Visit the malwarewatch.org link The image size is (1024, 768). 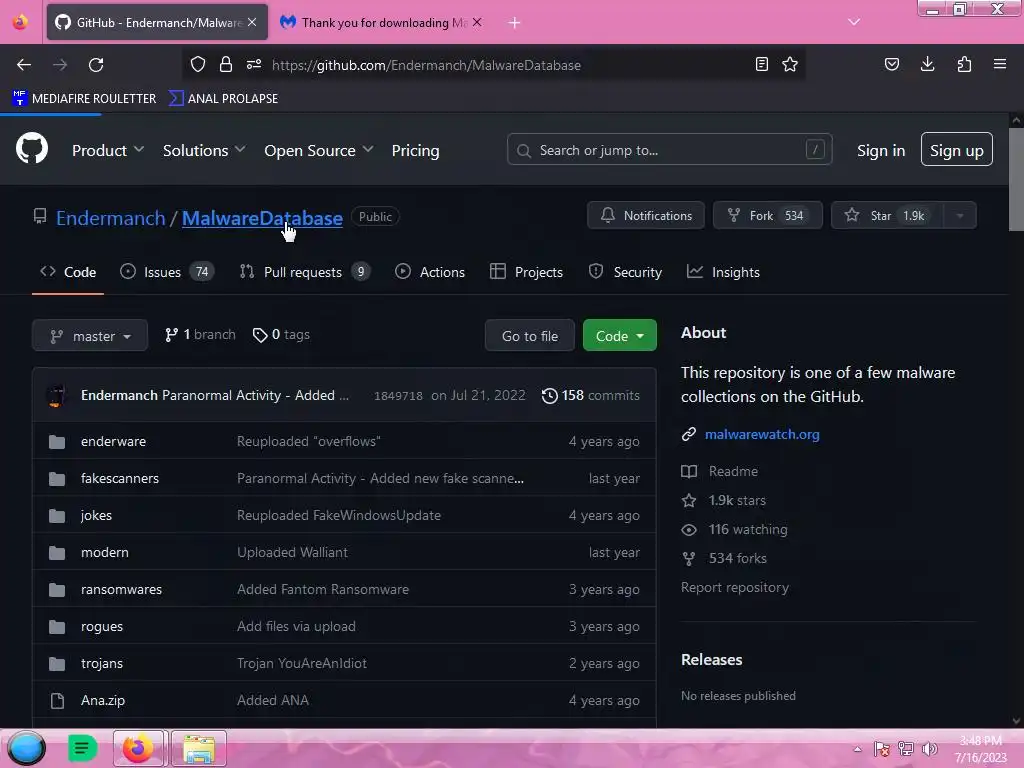pyautogui.click(x=762, y=434)
